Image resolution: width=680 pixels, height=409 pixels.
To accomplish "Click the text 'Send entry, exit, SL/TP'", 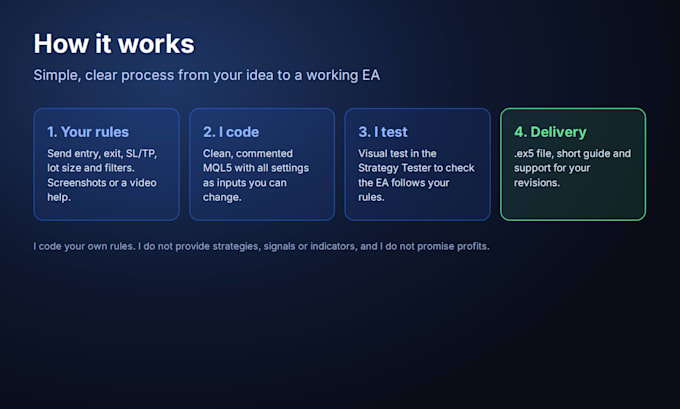I will (102, 154).
